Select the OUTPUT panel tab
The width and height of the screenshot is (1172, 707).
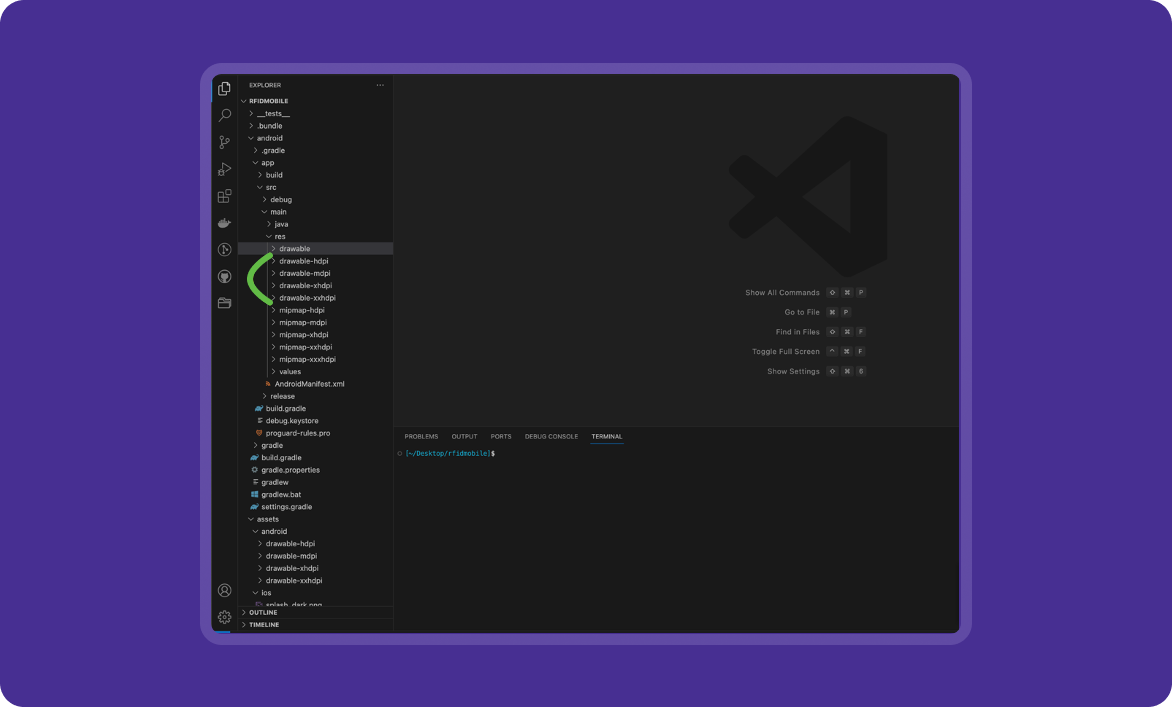[x=464, y=436]
